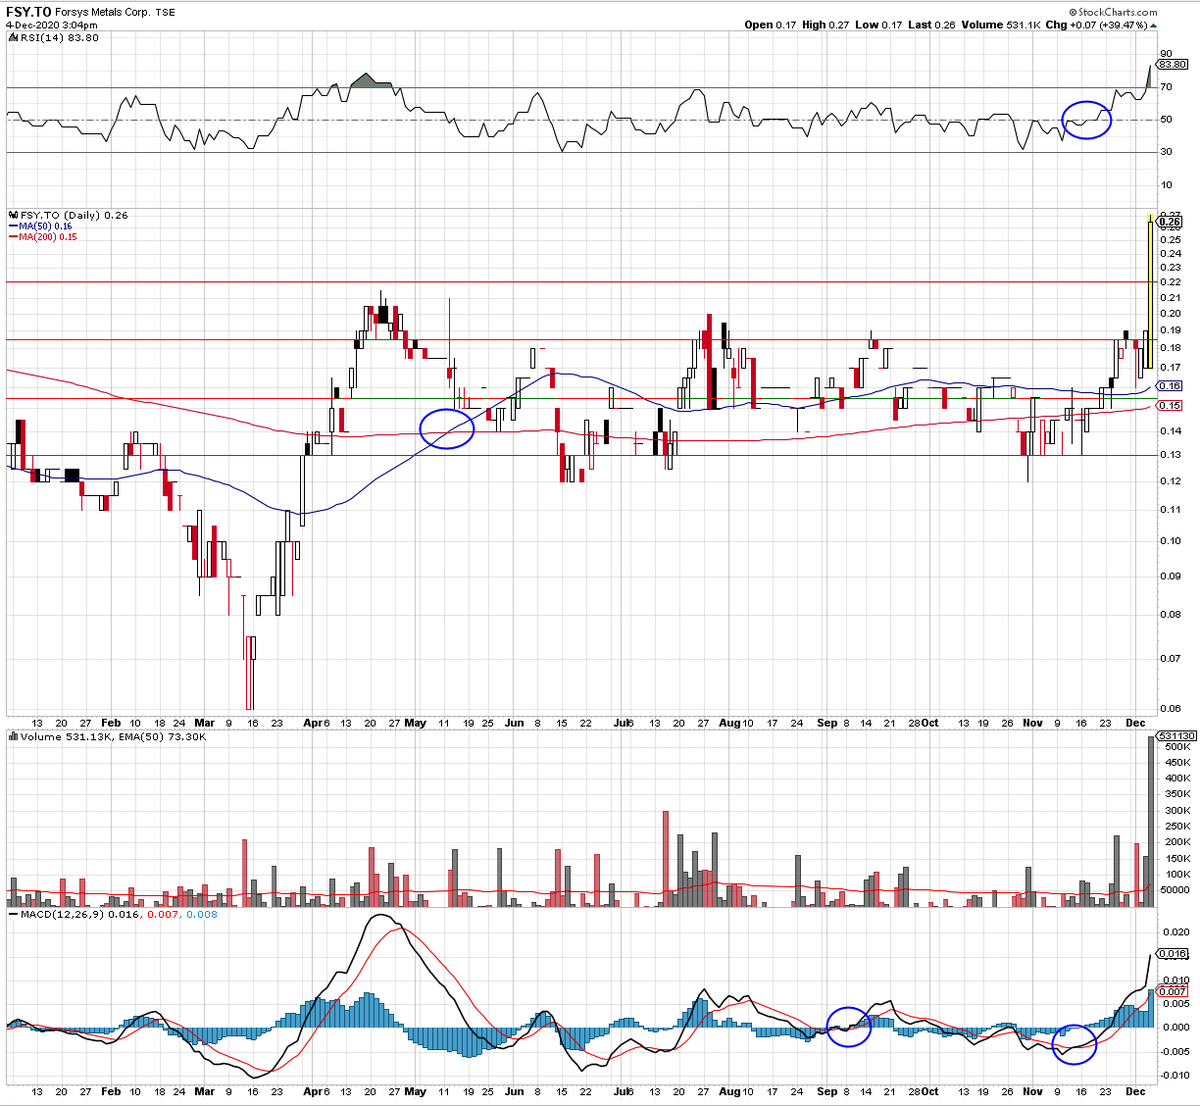Click the High 0.27 quote value
Image resolution: width=1200 pixels, height=1106 pixels.
click(x=827, y=25)
